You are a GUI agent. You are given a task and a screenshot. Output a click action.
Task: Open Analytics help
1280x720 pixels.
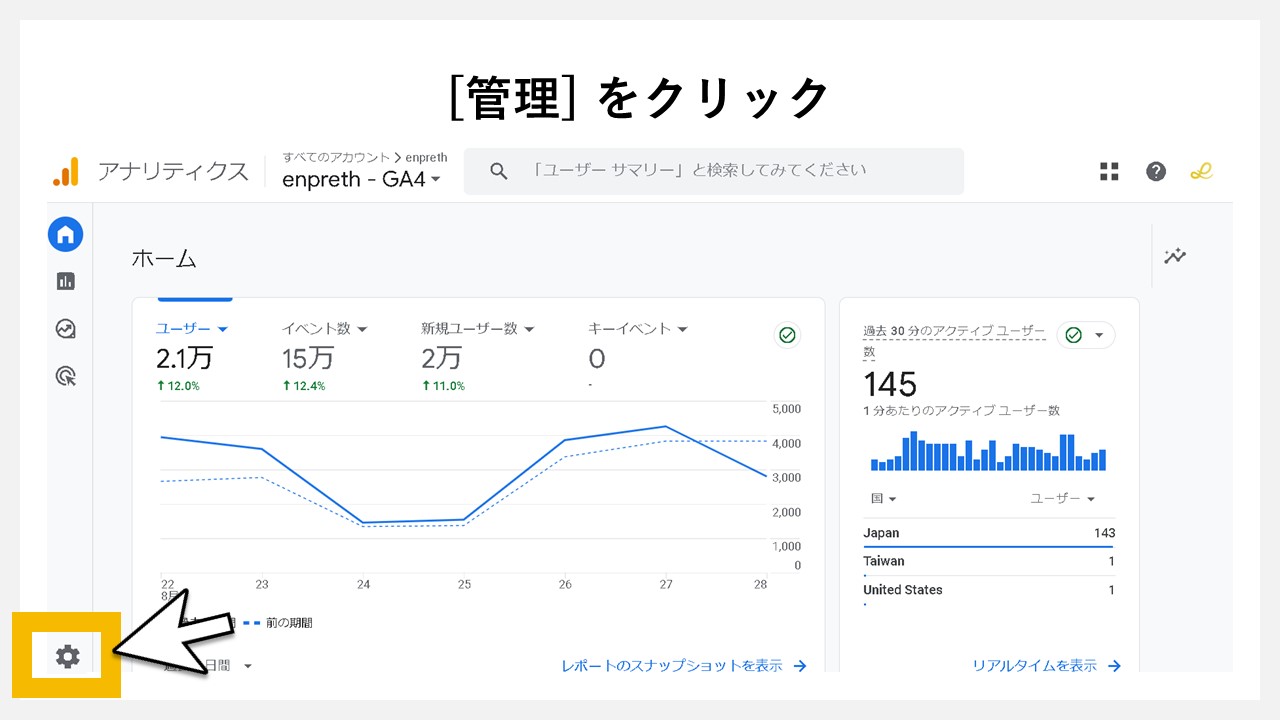tap(1156, 171)
